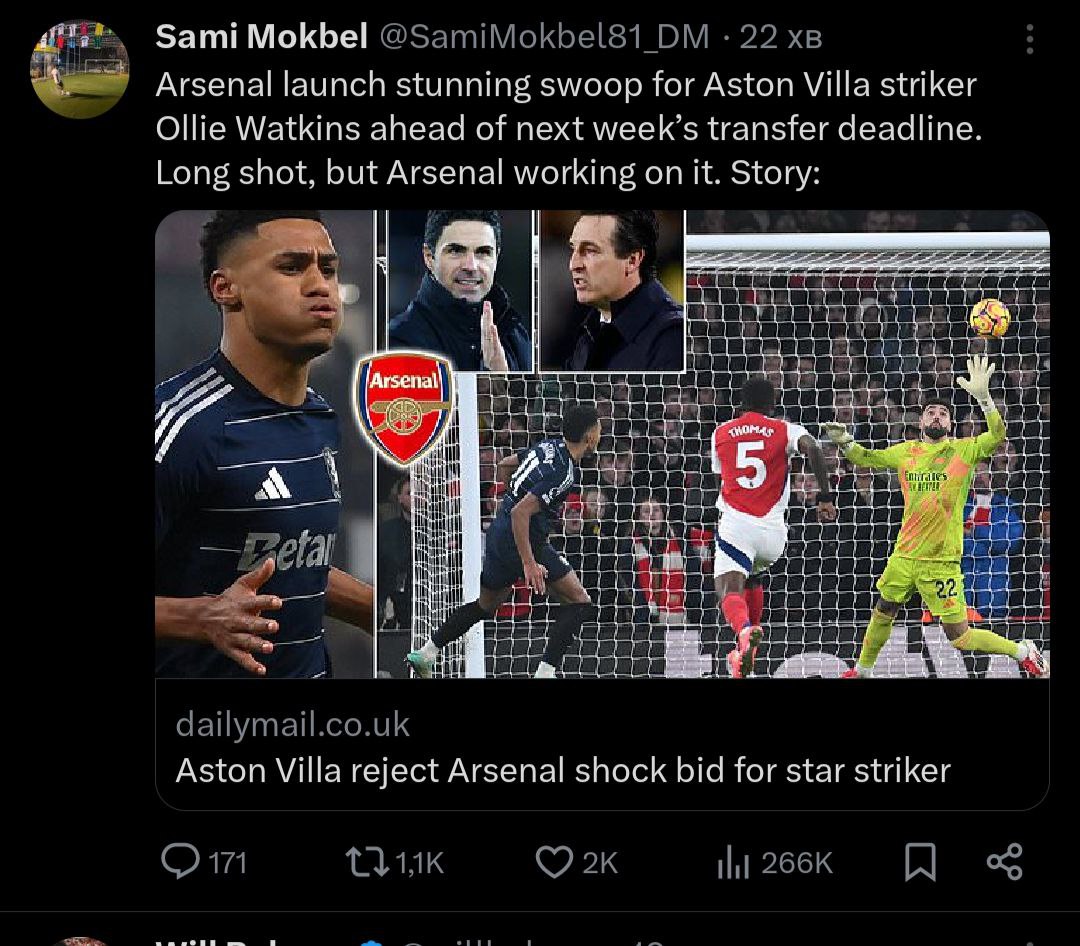The width and height of the screenshot is (1080, 946).
Task: Tap the 1,1K retweet count
Action: [420, 862]
